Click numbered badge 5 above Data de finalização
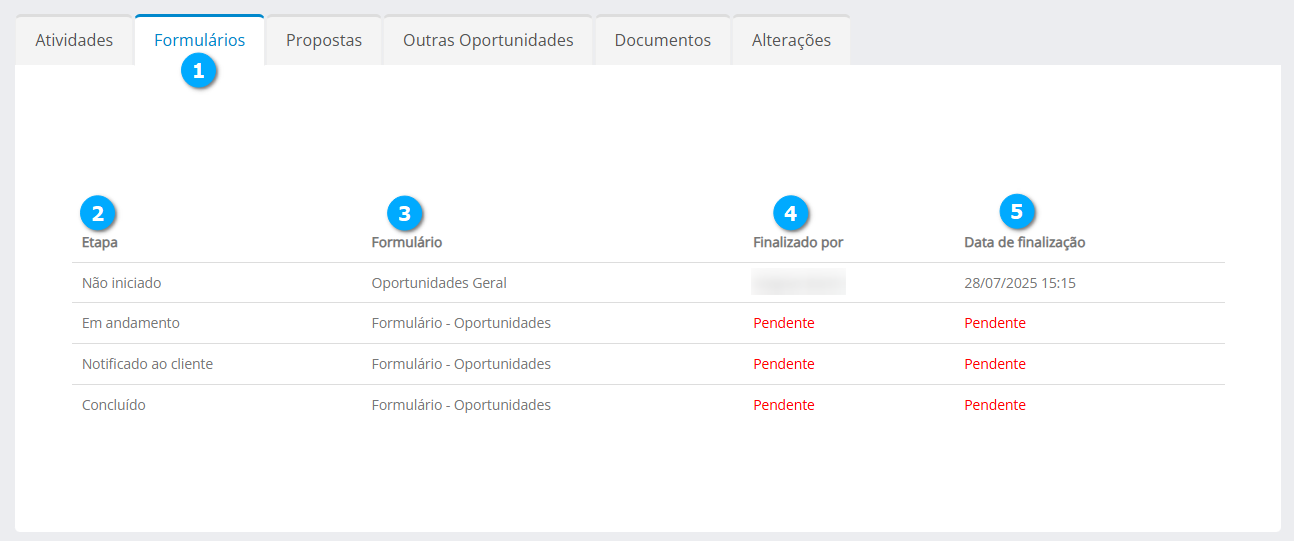Image resolution: width=1294 pixels, height=541 pixels. pyautogui.click(x=1017, y=212)
